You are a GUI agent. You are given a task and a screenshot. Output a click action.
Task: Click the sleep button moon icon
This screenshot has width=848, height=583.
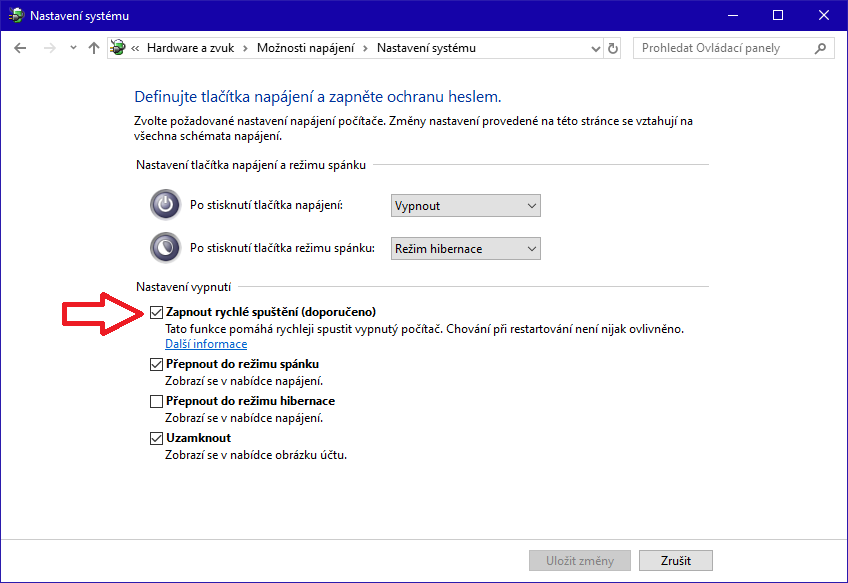point(164,248)
